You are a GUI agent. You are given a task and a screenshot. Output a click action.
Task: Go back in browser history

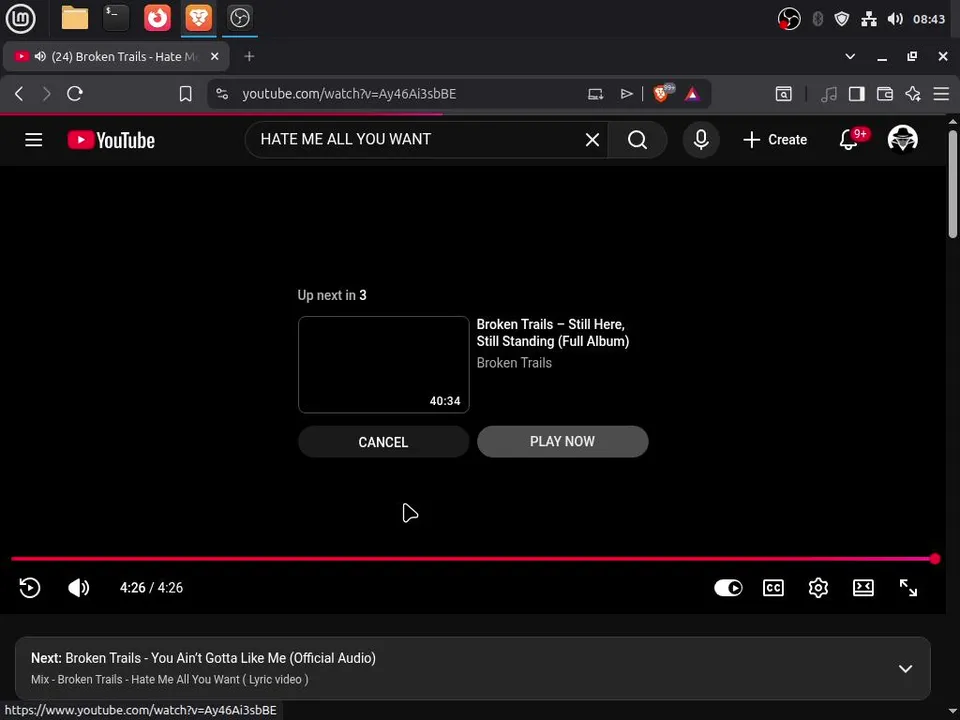[19, 94]
